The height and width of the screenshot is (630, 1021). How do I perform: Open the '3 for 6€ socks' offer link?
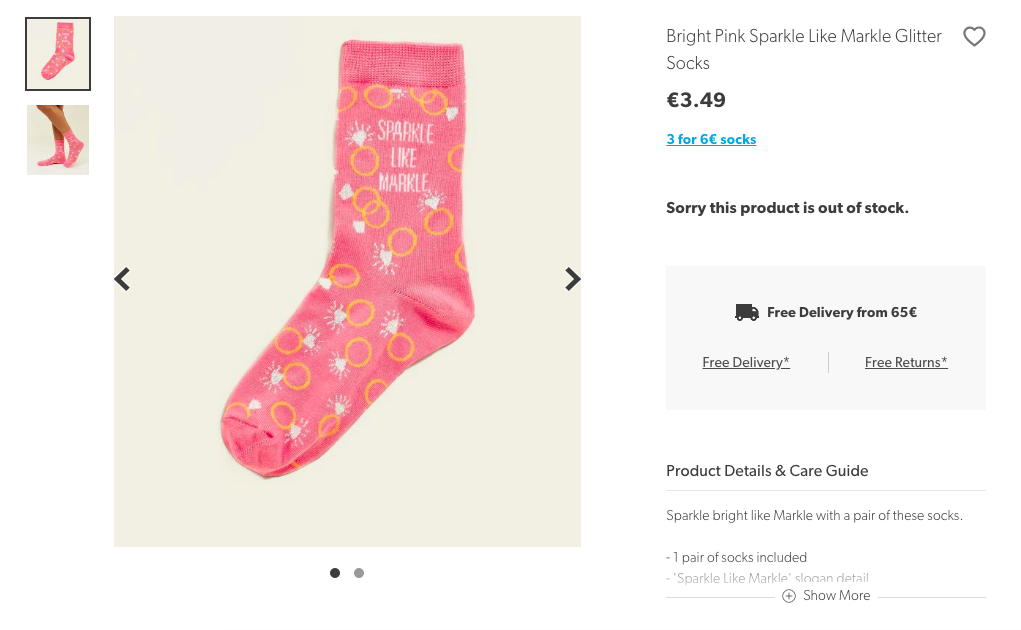(711, 139)
